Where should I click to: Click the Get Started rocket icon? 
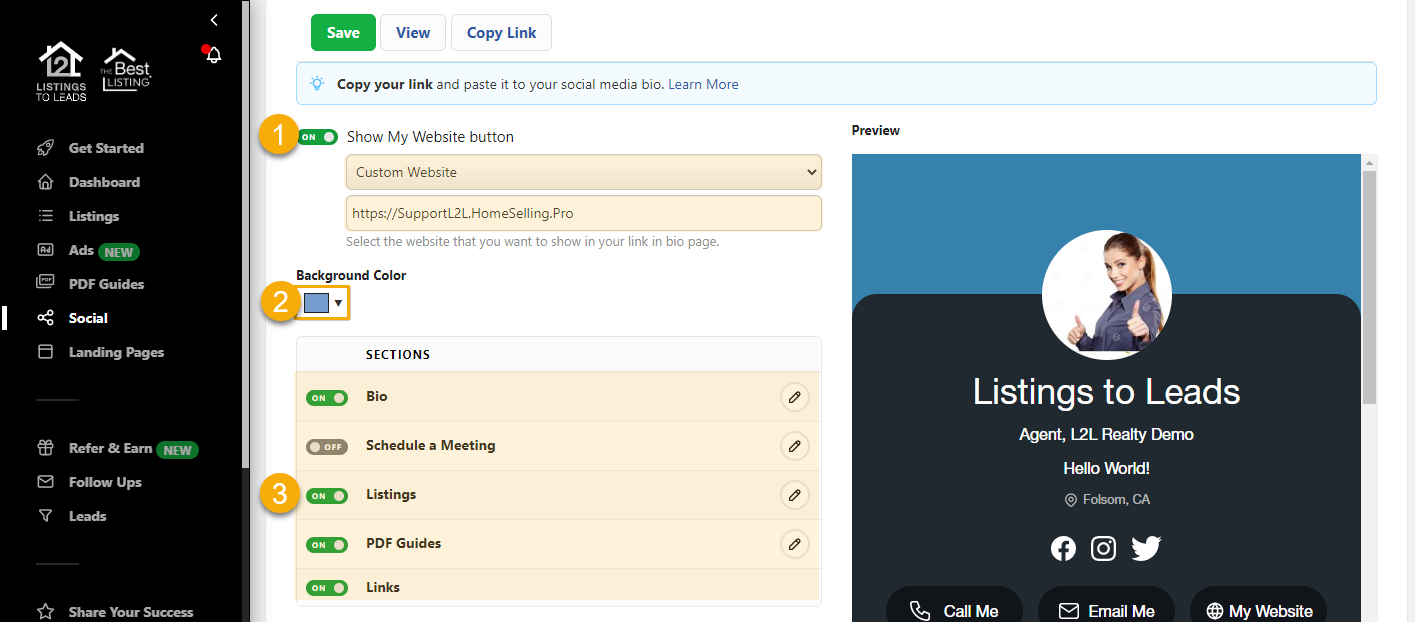pyautogui.click(x=45, y=148)
